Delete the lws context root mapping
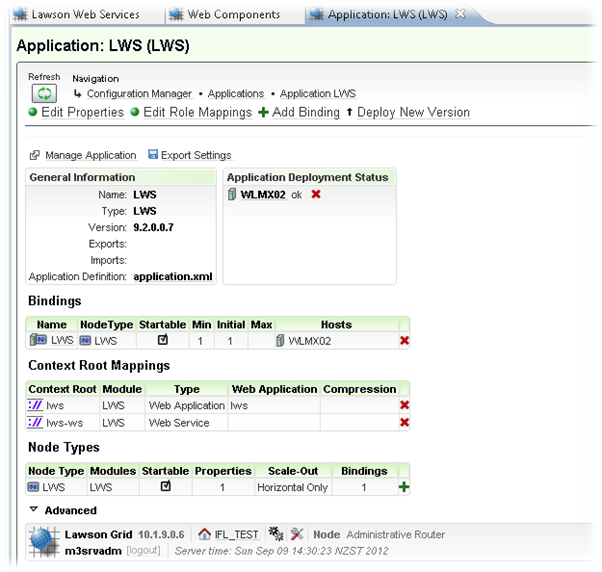This screenshot has height=572, width=602. point(404,405)
